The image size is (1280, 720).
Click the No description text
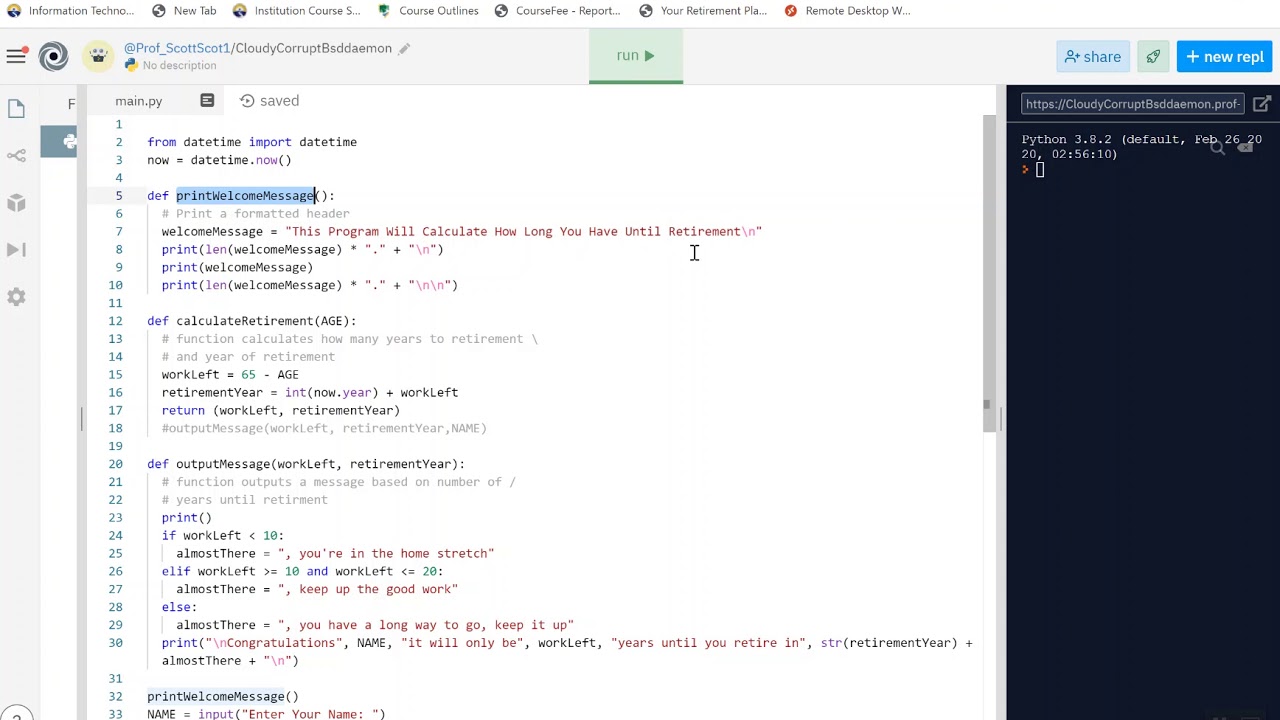click(179, 65)
